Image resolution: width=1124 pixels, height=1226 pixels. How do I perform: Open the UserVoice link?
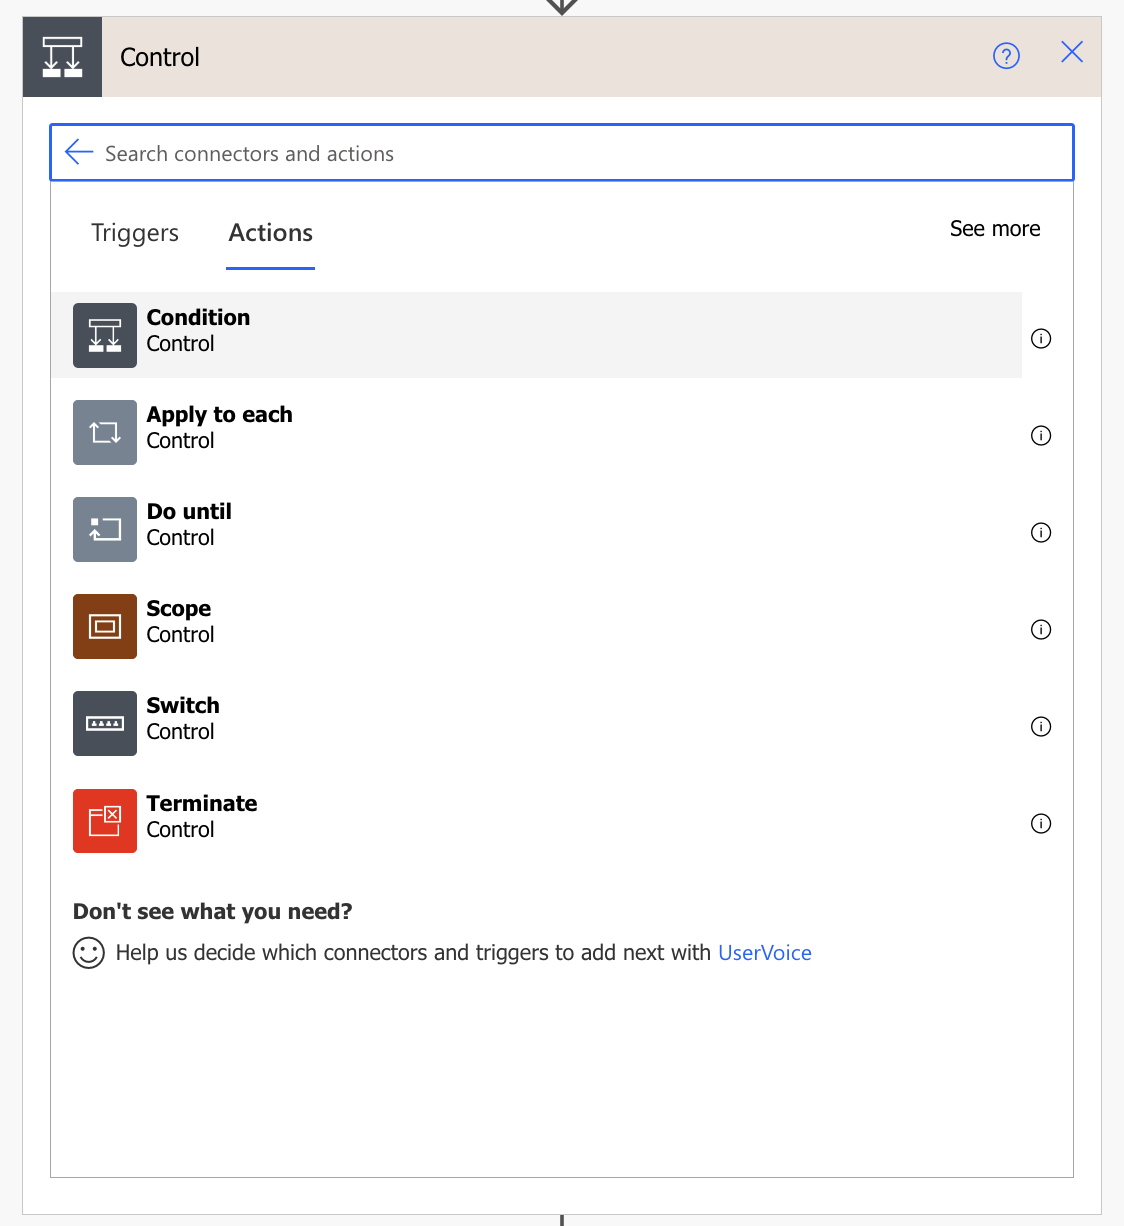point(765,953)
